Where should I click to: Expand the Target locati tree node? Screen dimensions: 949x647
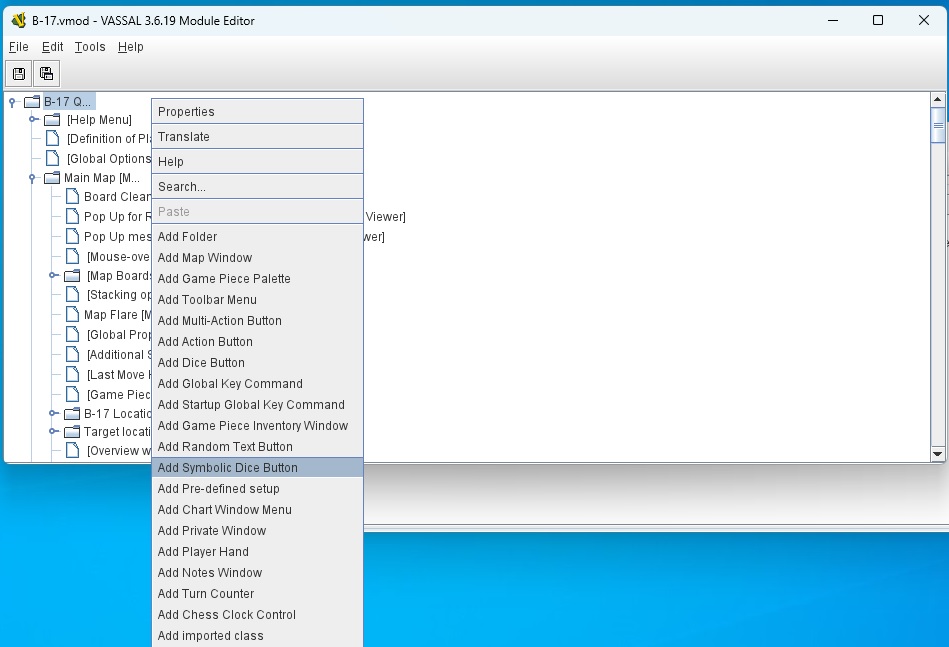coord(53,432)
